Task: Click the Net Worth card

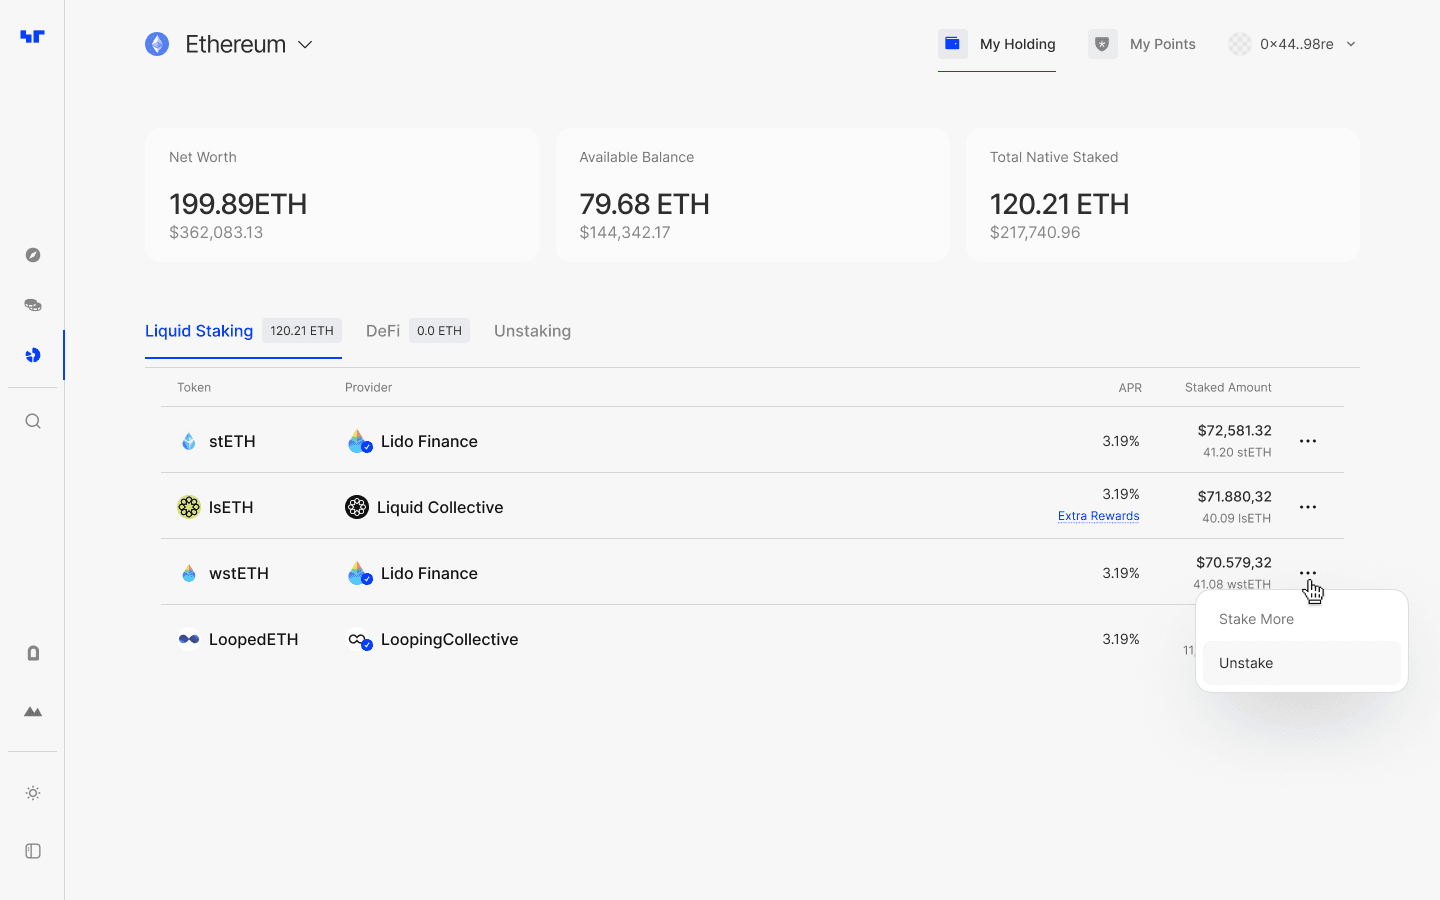Action: click(342, 195)
